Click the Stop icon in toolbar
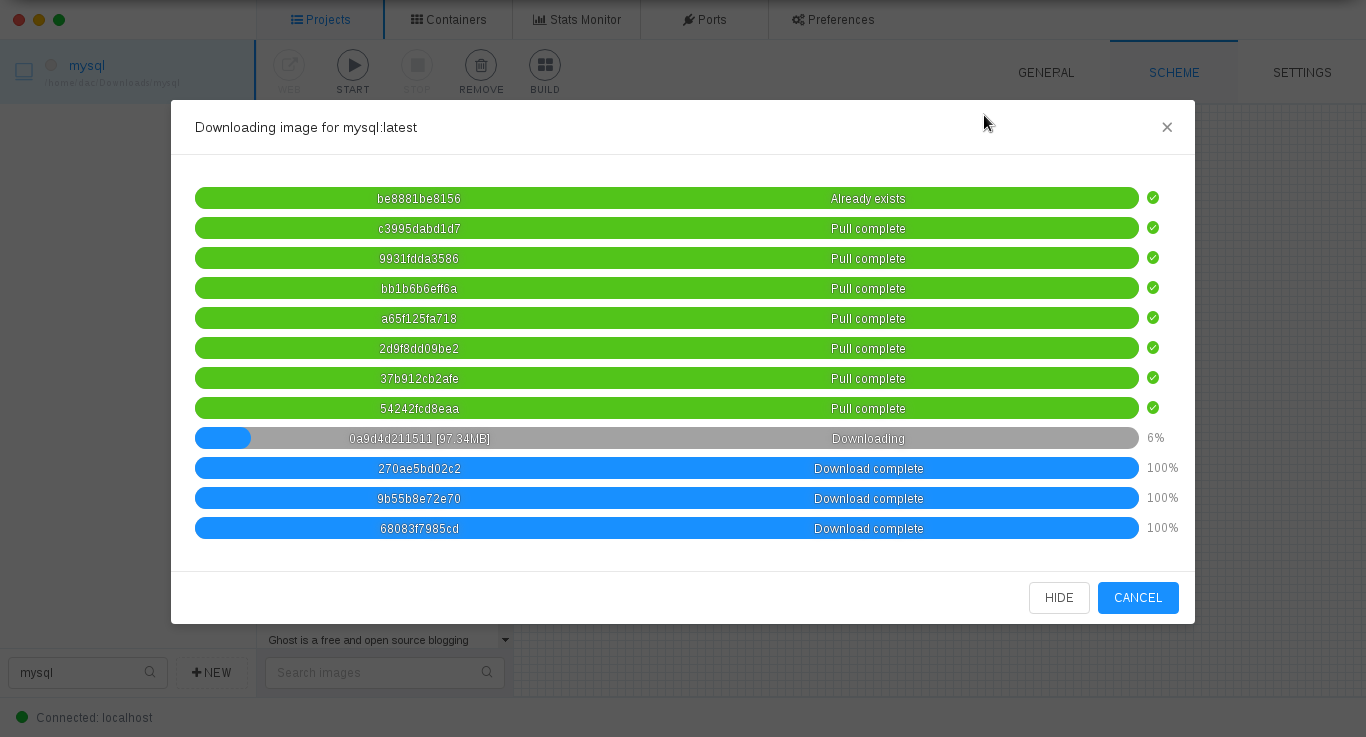This screenshot has height=737, width=1366. (x=417, y=66)
